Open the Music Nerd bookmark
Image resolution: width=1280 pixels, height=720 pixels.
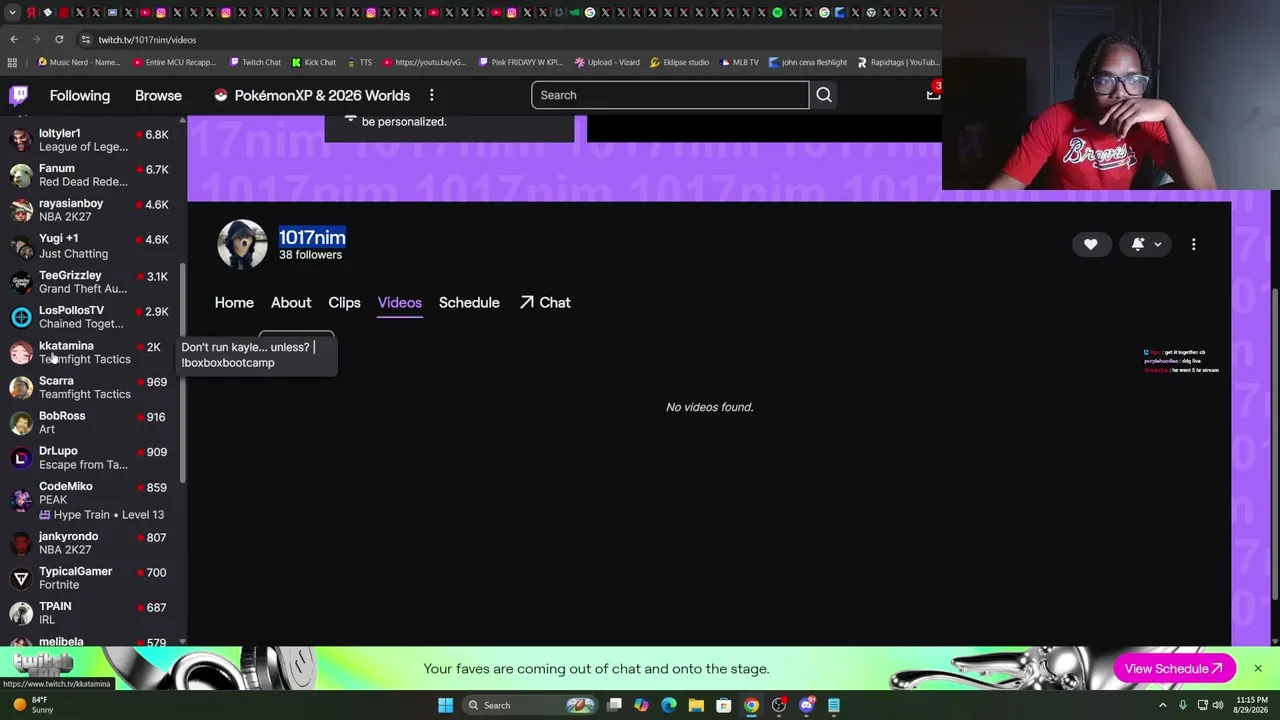tap(78, 62)
